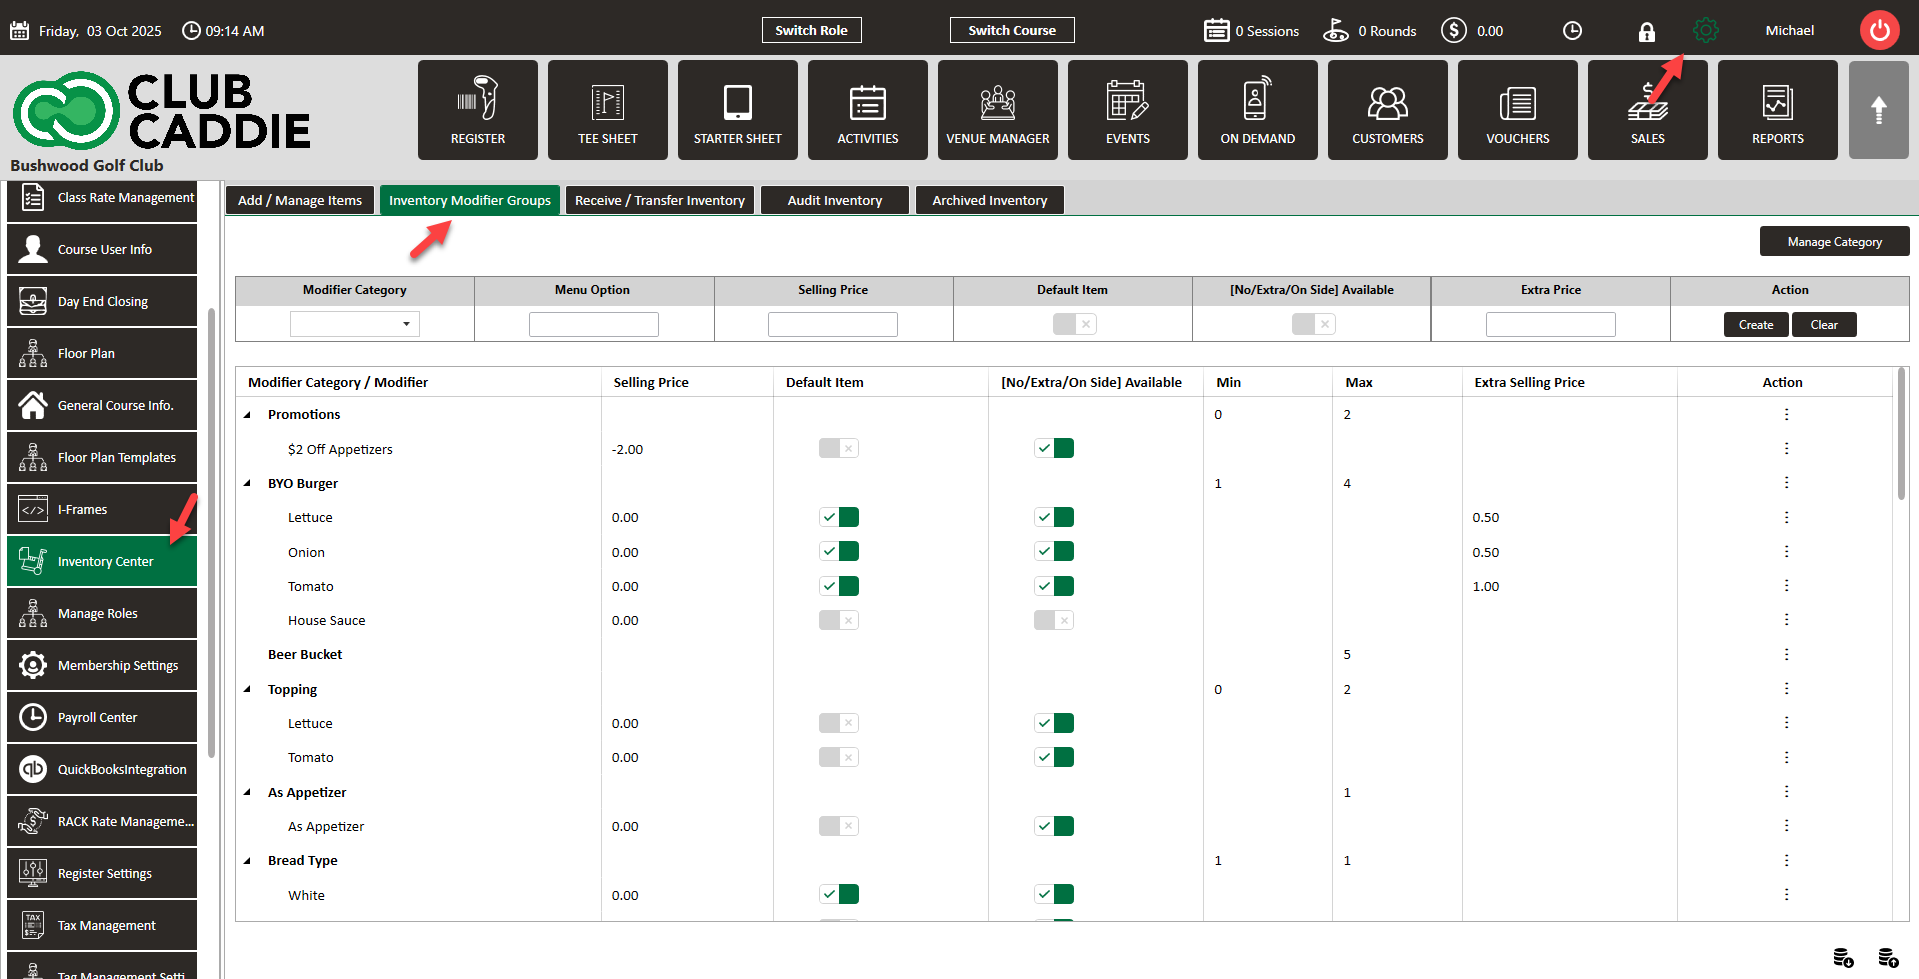Toggle availability for $2 Off Appetizers
Viewport: 1919px width, 979px height.
click(1053, 449)
